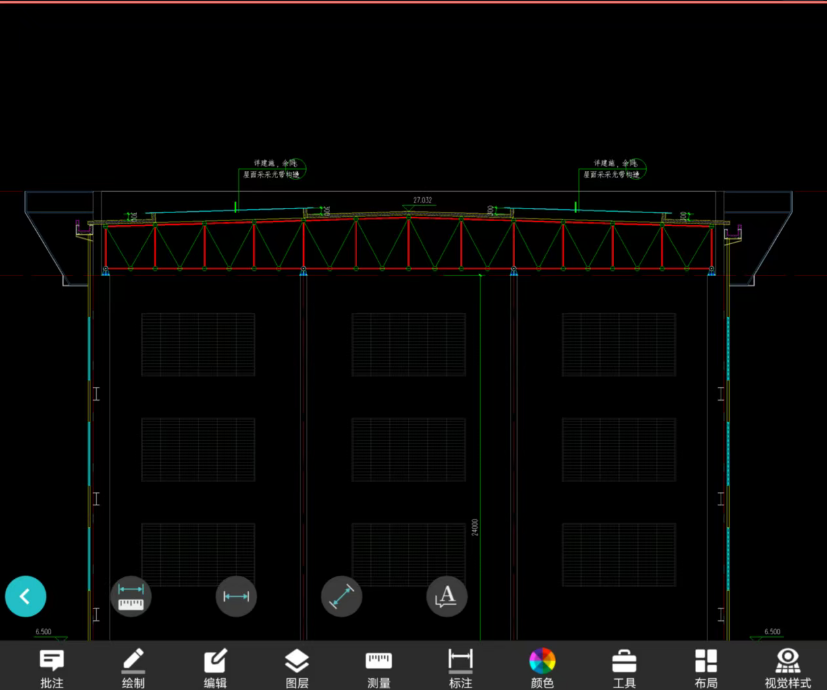Click the left 6.500 elevation marker
Image resolution: width=827 pixels, height=690 pixels.
point(43,632)
